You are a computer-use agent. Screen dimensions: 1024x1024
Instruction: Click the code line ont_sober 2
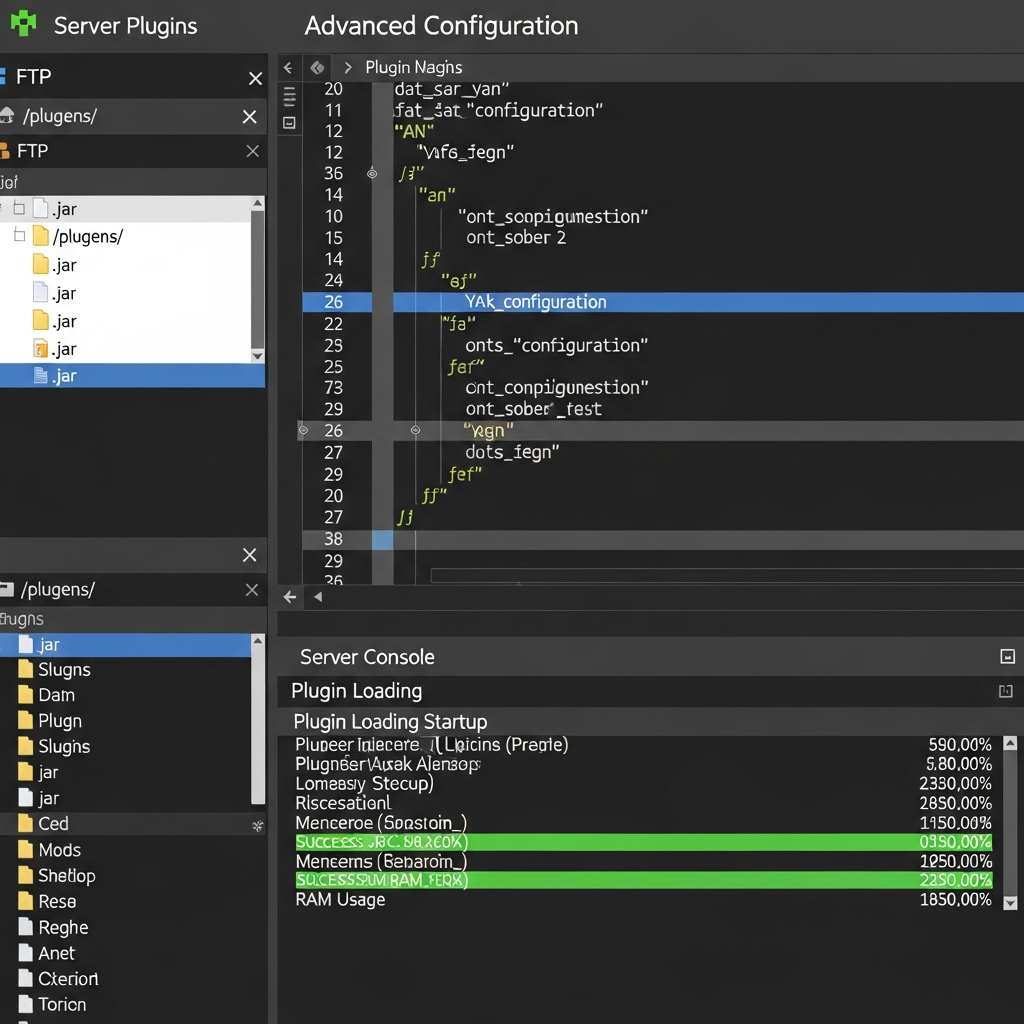pos(516,237)
